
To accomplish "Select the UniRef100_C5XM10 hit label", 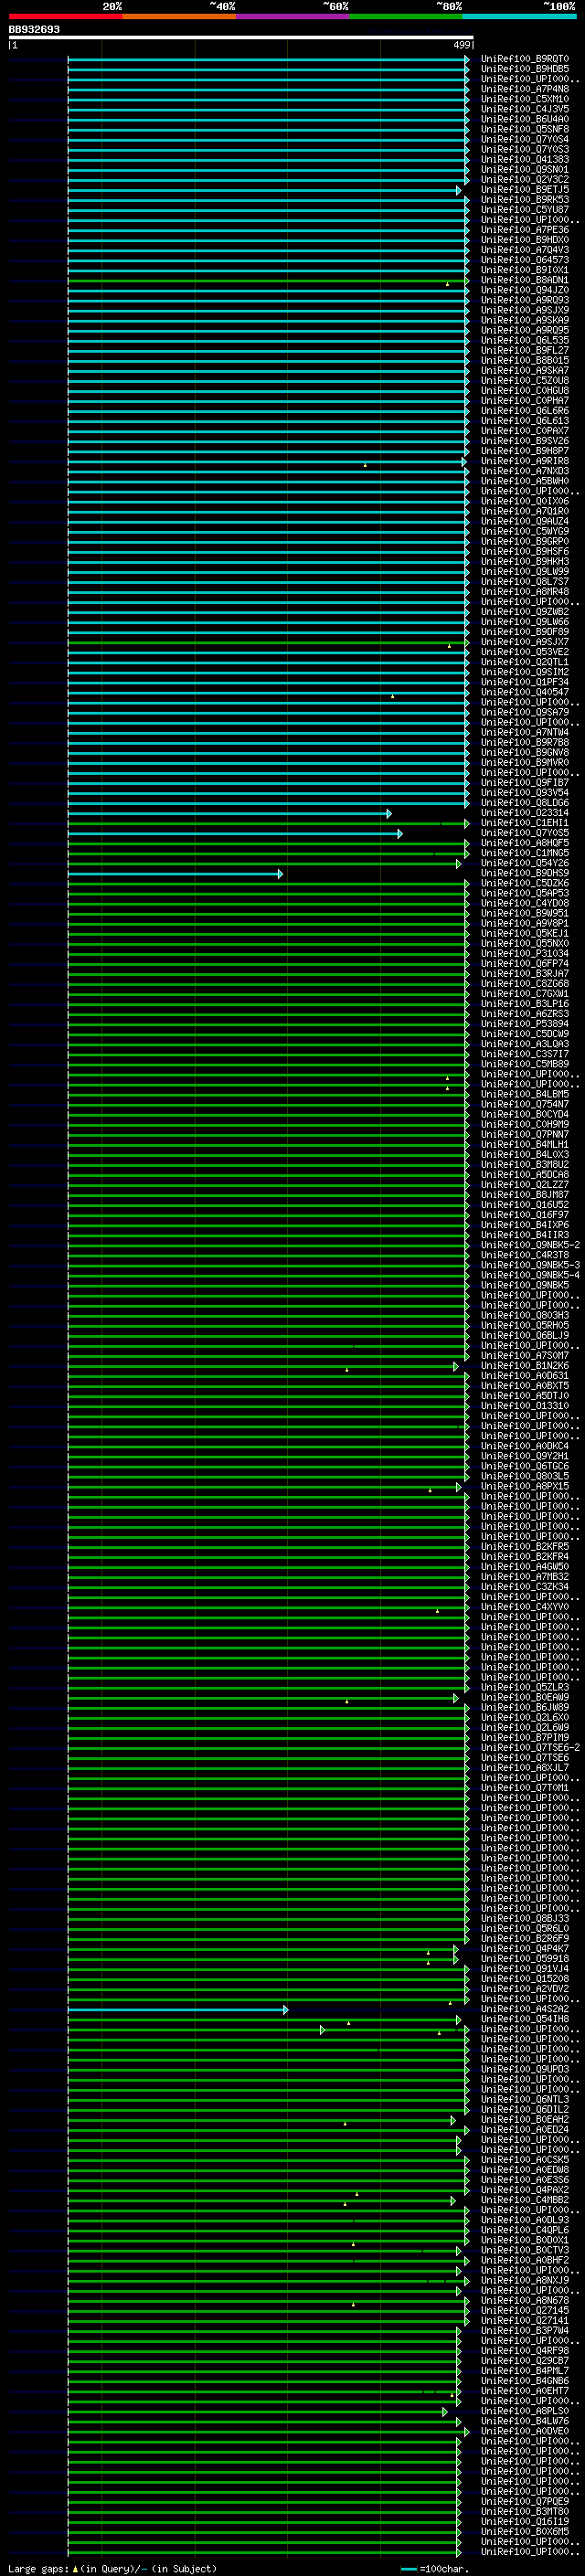I will pos(524,99).
